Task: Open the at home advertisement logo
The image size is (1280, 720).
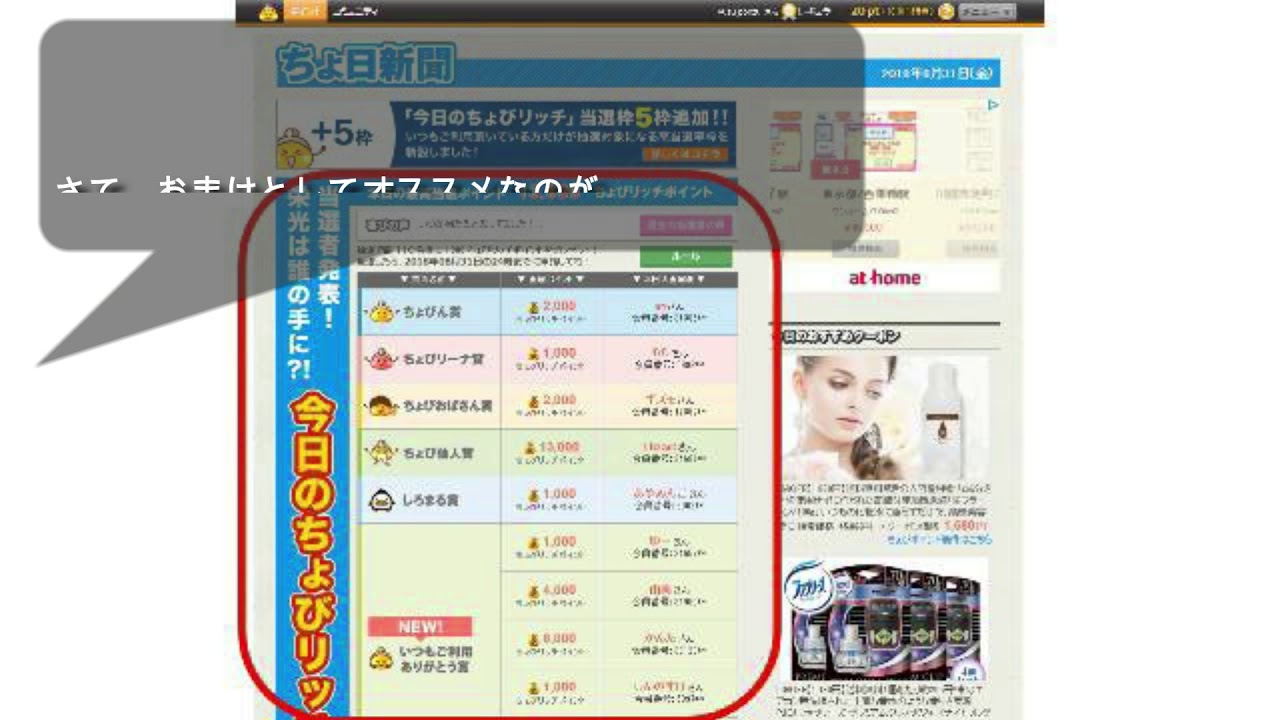Action: (x=884, y=278)
